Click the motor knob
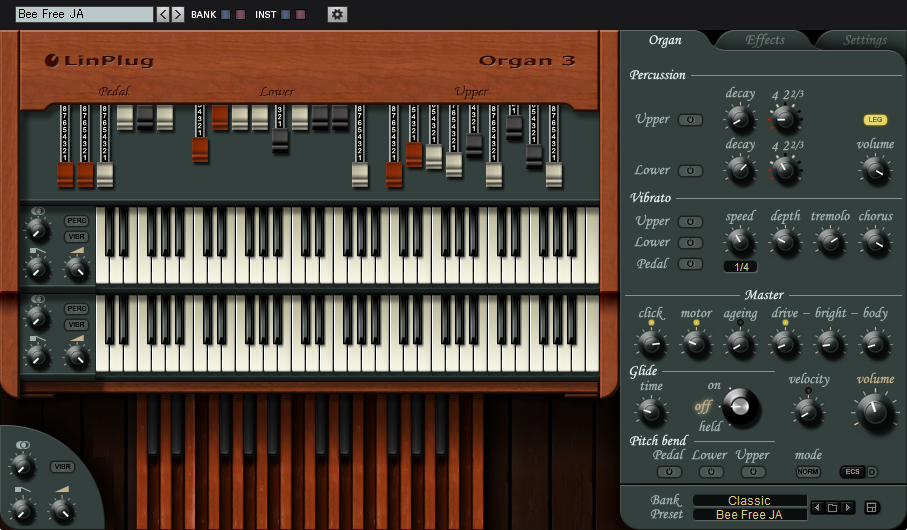Viewport: 907px width, 530px height. (x=696, y=344)
